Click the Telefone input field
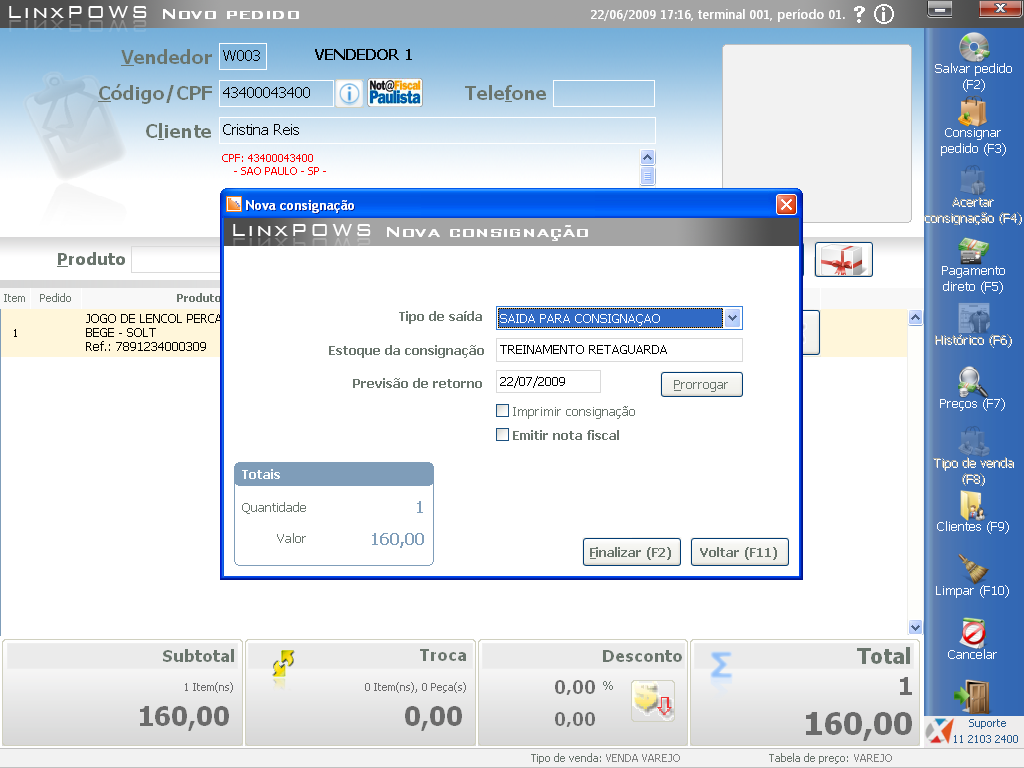This screenshot has height=768, width=1024. pyautogui.click(x=603, y=93)
